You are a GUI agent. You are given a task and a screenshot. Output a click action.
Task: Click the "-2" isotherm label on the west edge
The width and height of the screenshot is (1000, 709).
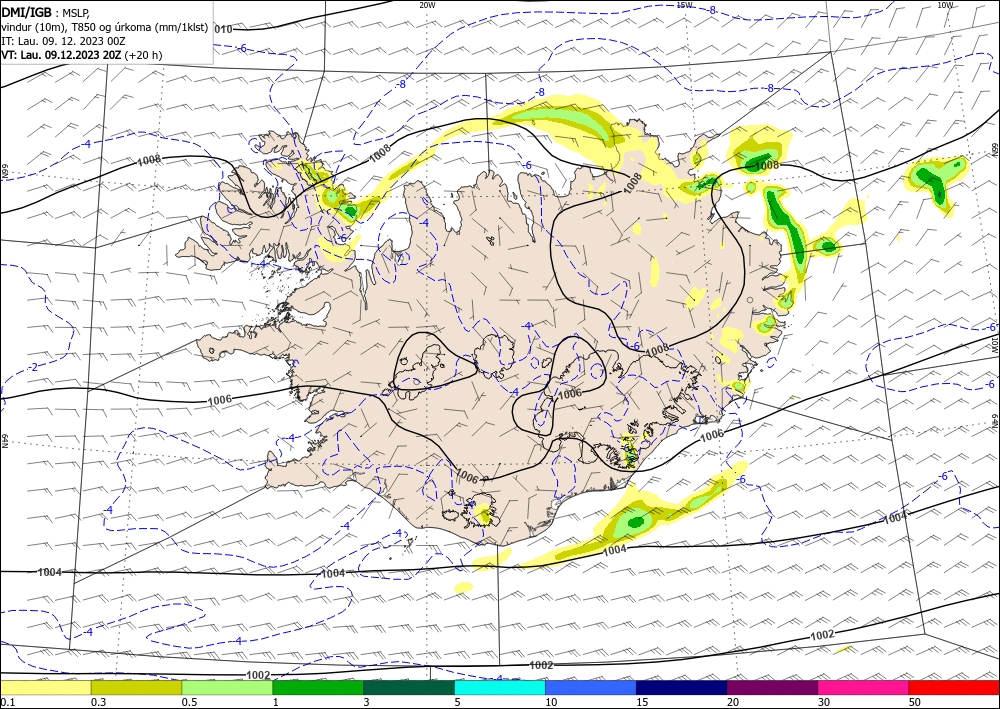[x=34, y=367]
